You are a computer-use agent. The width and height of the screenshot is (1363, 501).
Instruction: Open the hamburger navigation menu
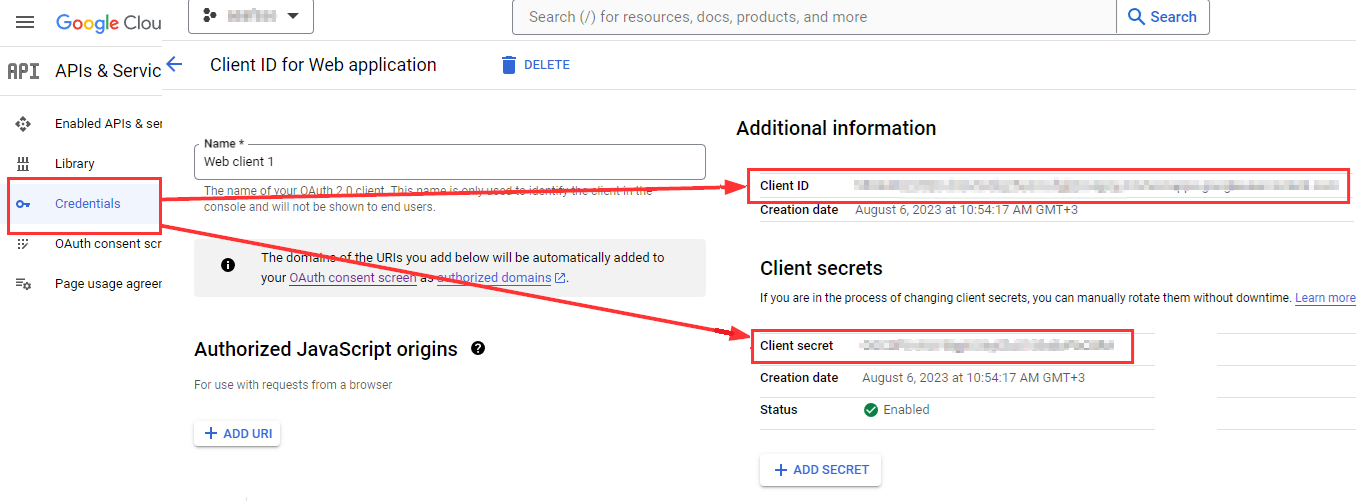pos(25,22)
